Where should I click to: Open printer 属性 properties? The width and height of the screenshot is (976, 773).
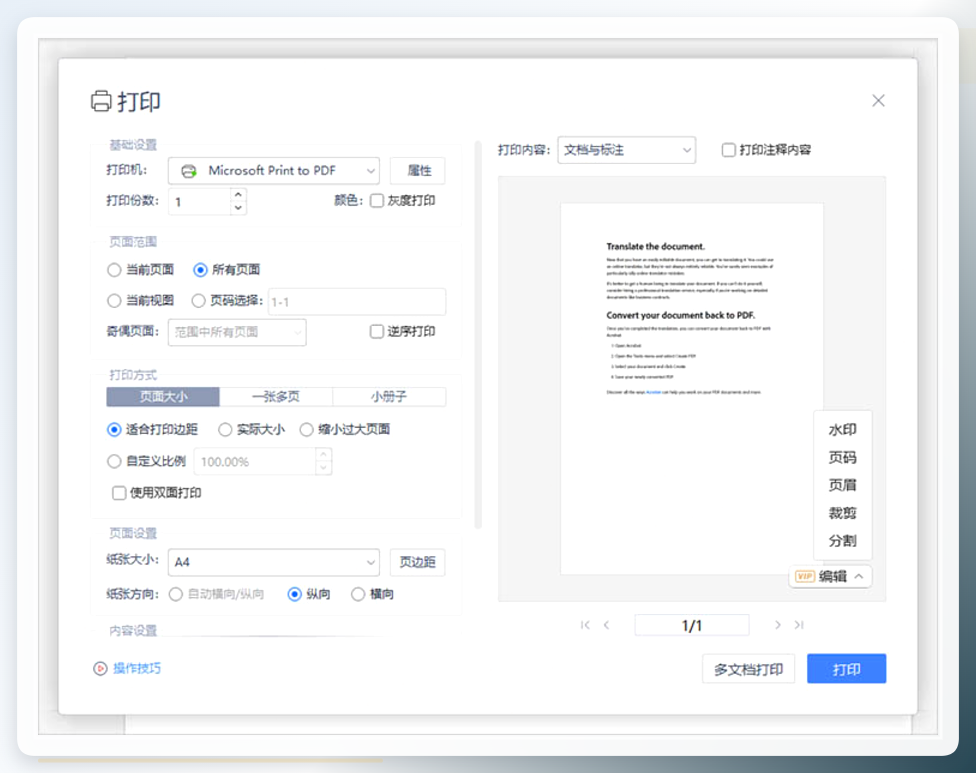click(x=418, y=171)
